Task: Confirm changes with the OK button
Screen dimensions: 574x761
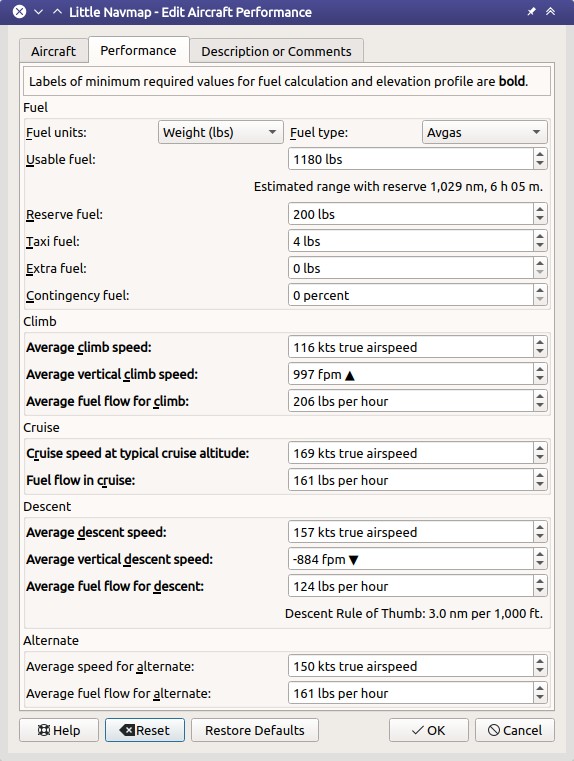Action: pos(428,730)
